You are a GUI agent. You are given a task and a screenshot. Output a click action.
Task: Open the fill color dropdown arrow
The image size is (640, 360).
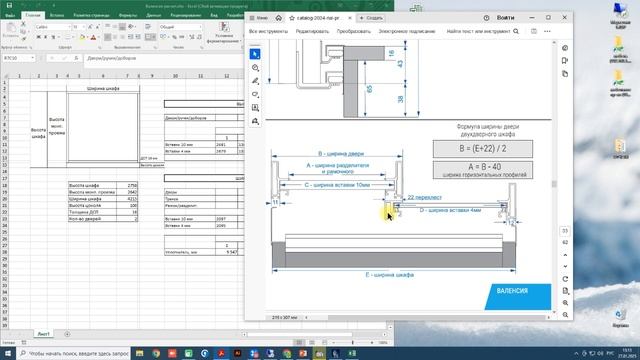click(x=87, y=38)
